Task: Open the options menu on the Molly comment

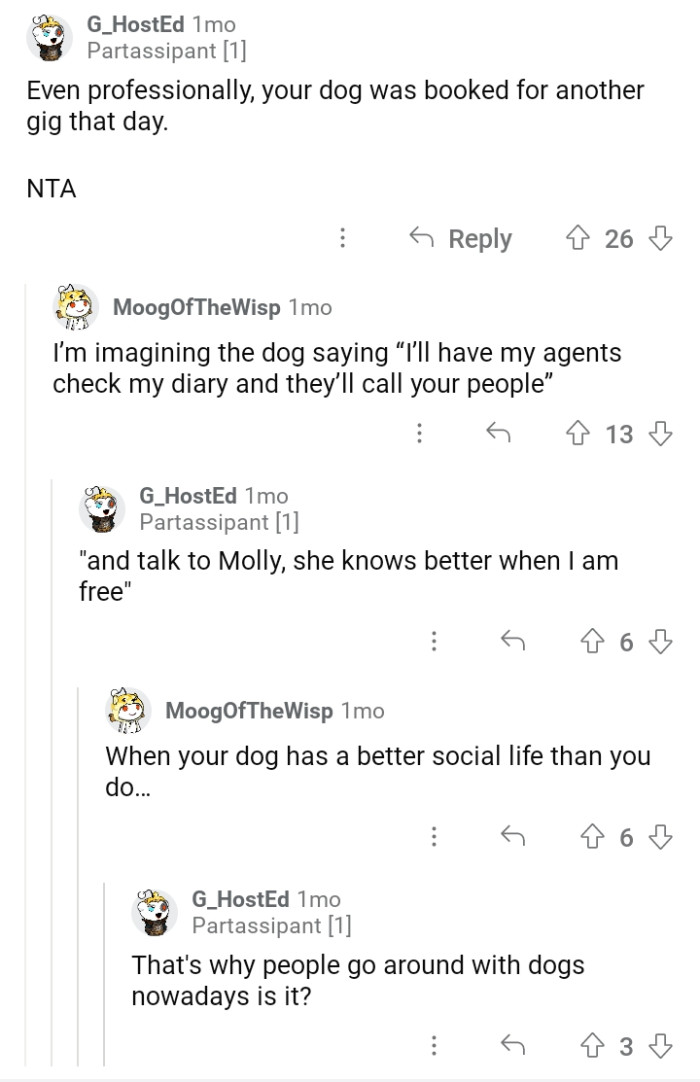Action: point(434,641)
